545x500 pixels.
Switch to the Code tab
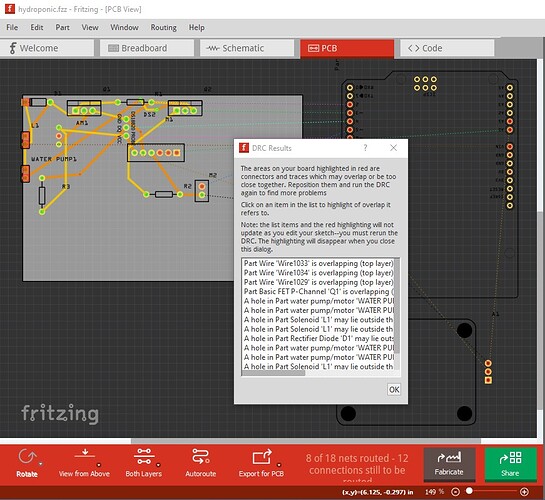tap(447, 48)
